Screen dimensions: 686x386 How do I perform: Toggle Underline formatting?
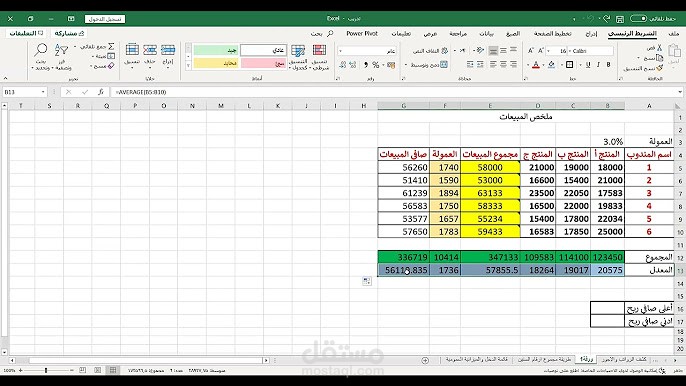pos(588,65)
